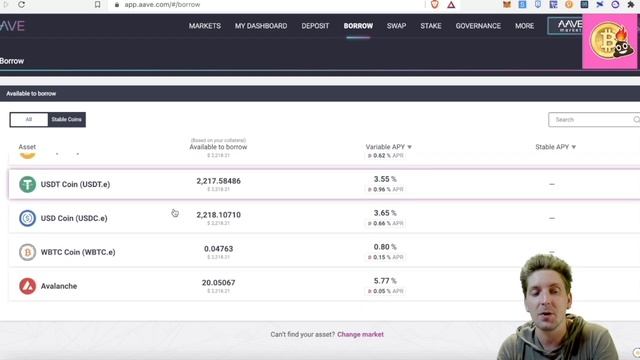This screenshot has width=640, height=360.
Task: Click the WBTC Coin bitcoin icon
Action: [27, 252]
